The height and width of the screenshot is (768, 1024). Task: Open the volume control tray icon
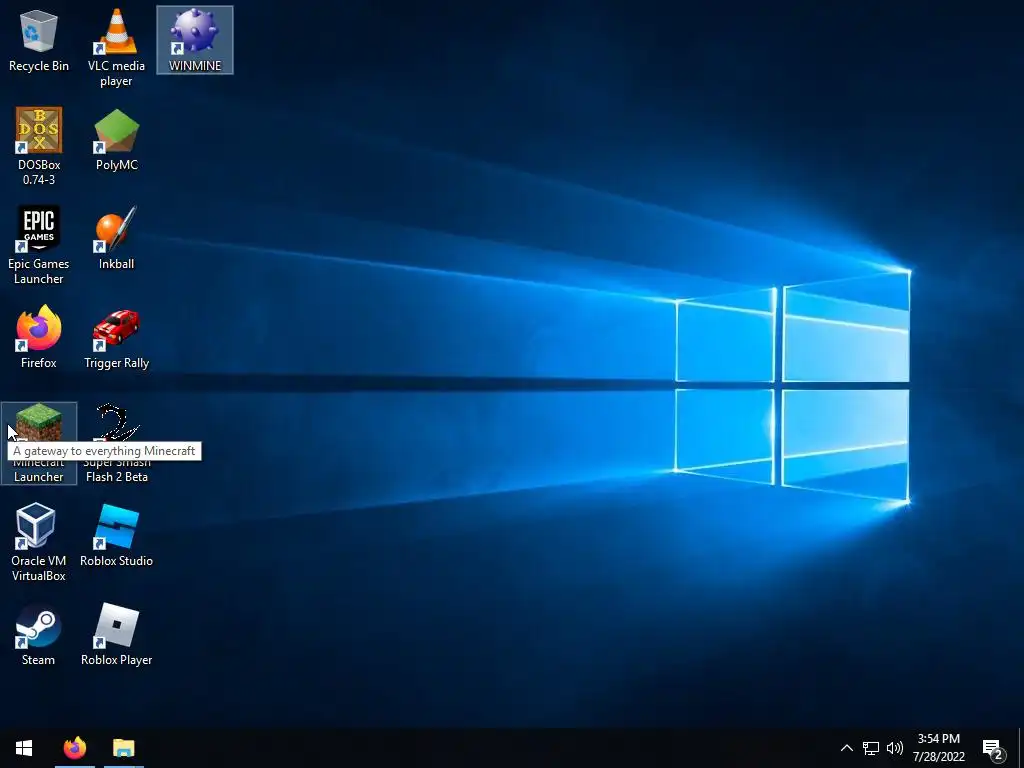pyautogui.click(x=895, y=748)
